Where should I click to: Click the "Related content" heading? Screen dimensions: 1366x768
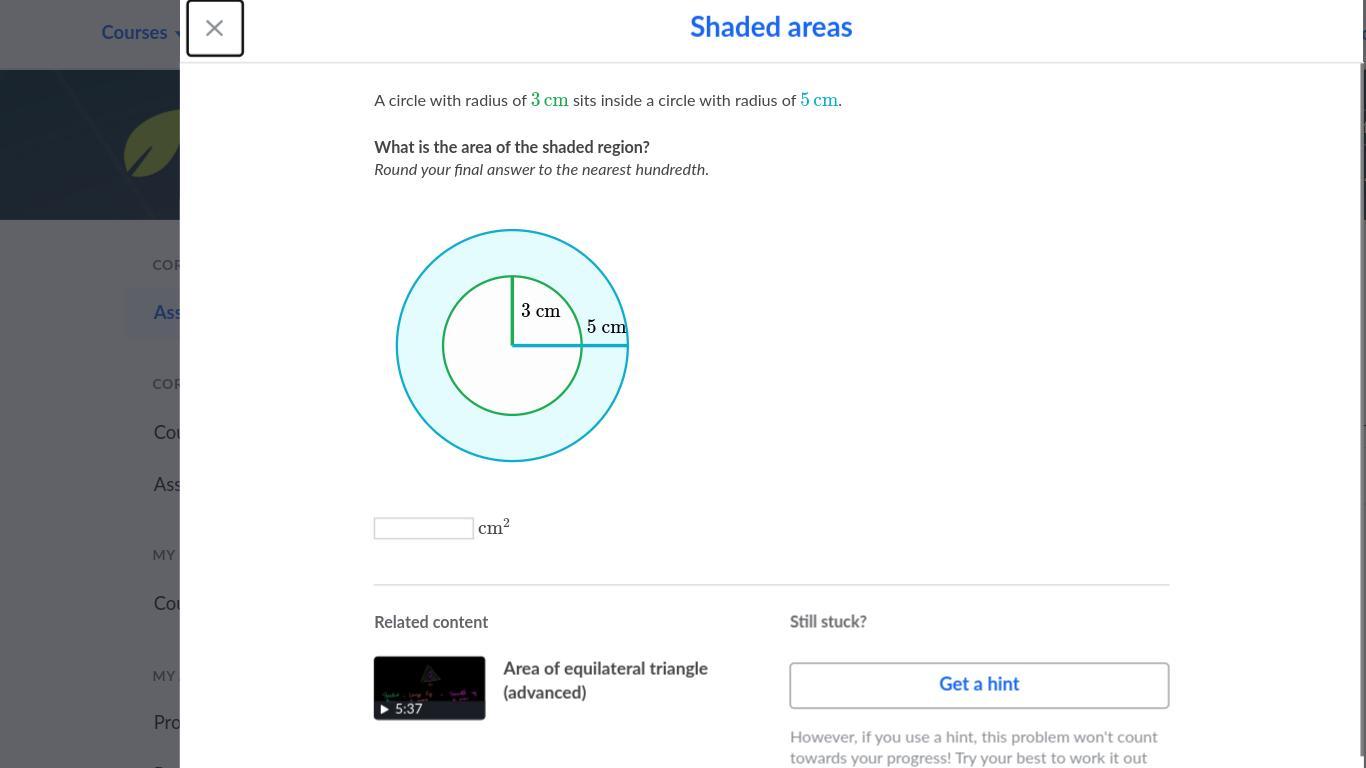(x=431, y=622)
